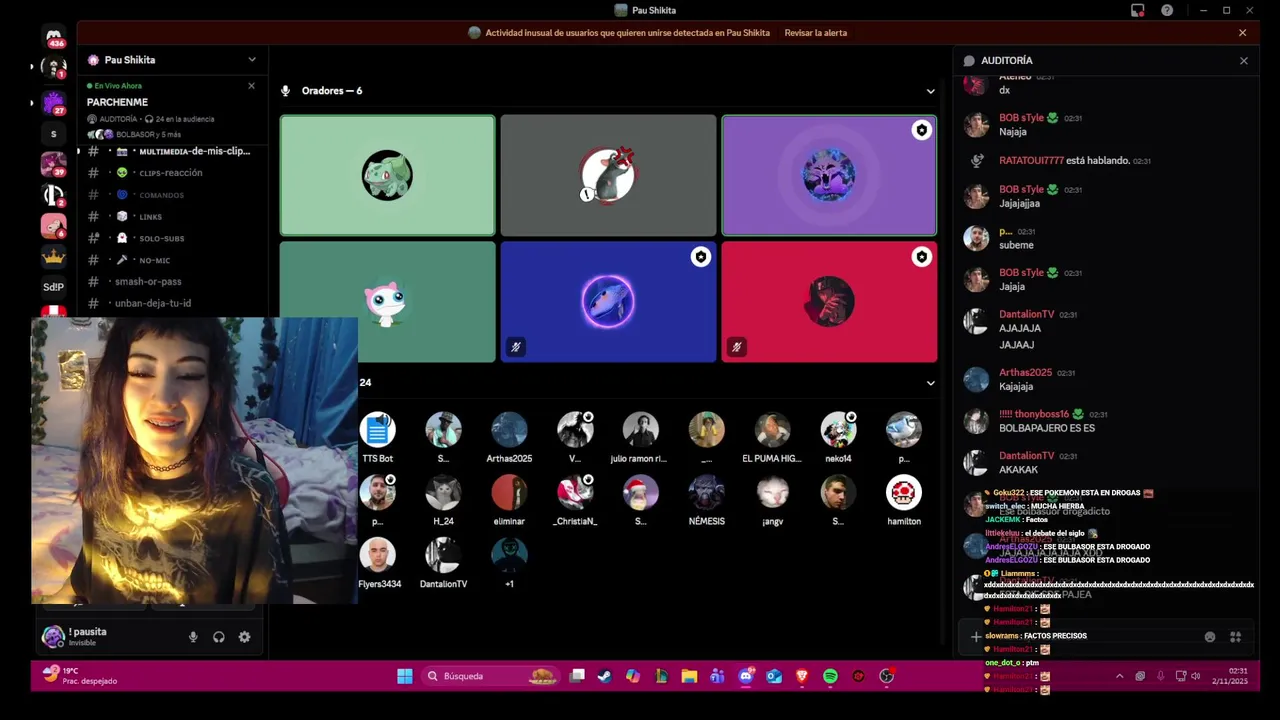1280x720 pixels.
Task: Open Spotify from the taskbar
Action: pos(830,676)
